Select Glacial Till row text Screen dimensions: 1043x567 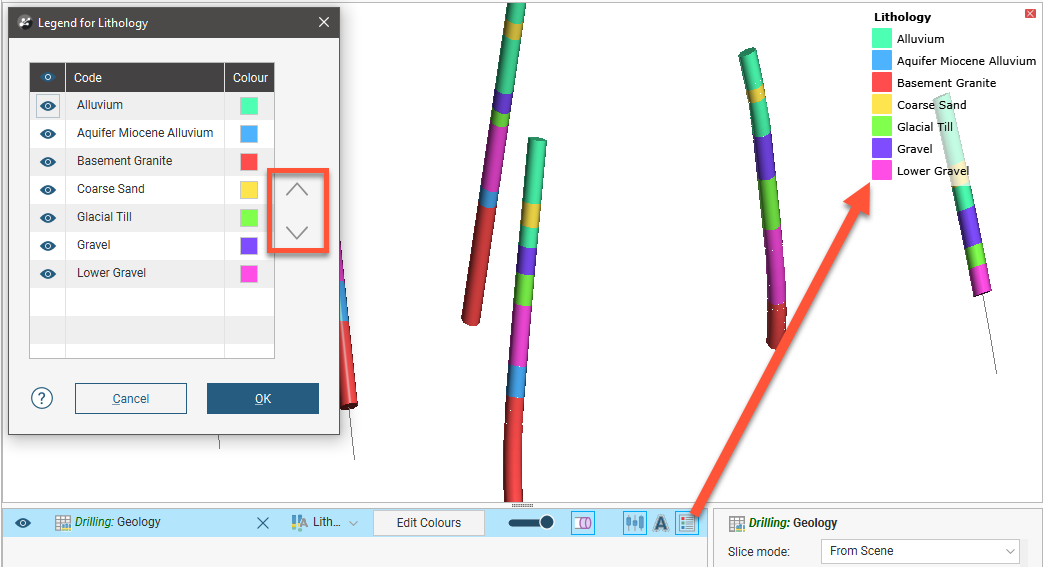tap(104, 217)
